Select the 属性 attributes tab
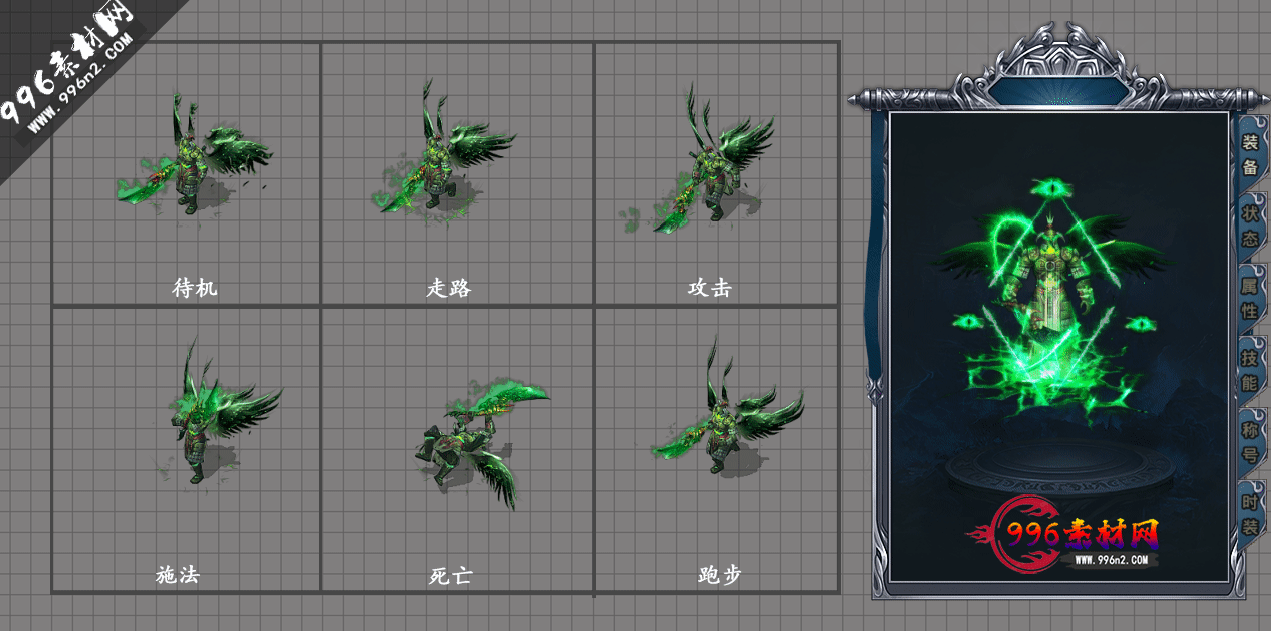This screenshot has width=1271, height=631. (1250, 297)
